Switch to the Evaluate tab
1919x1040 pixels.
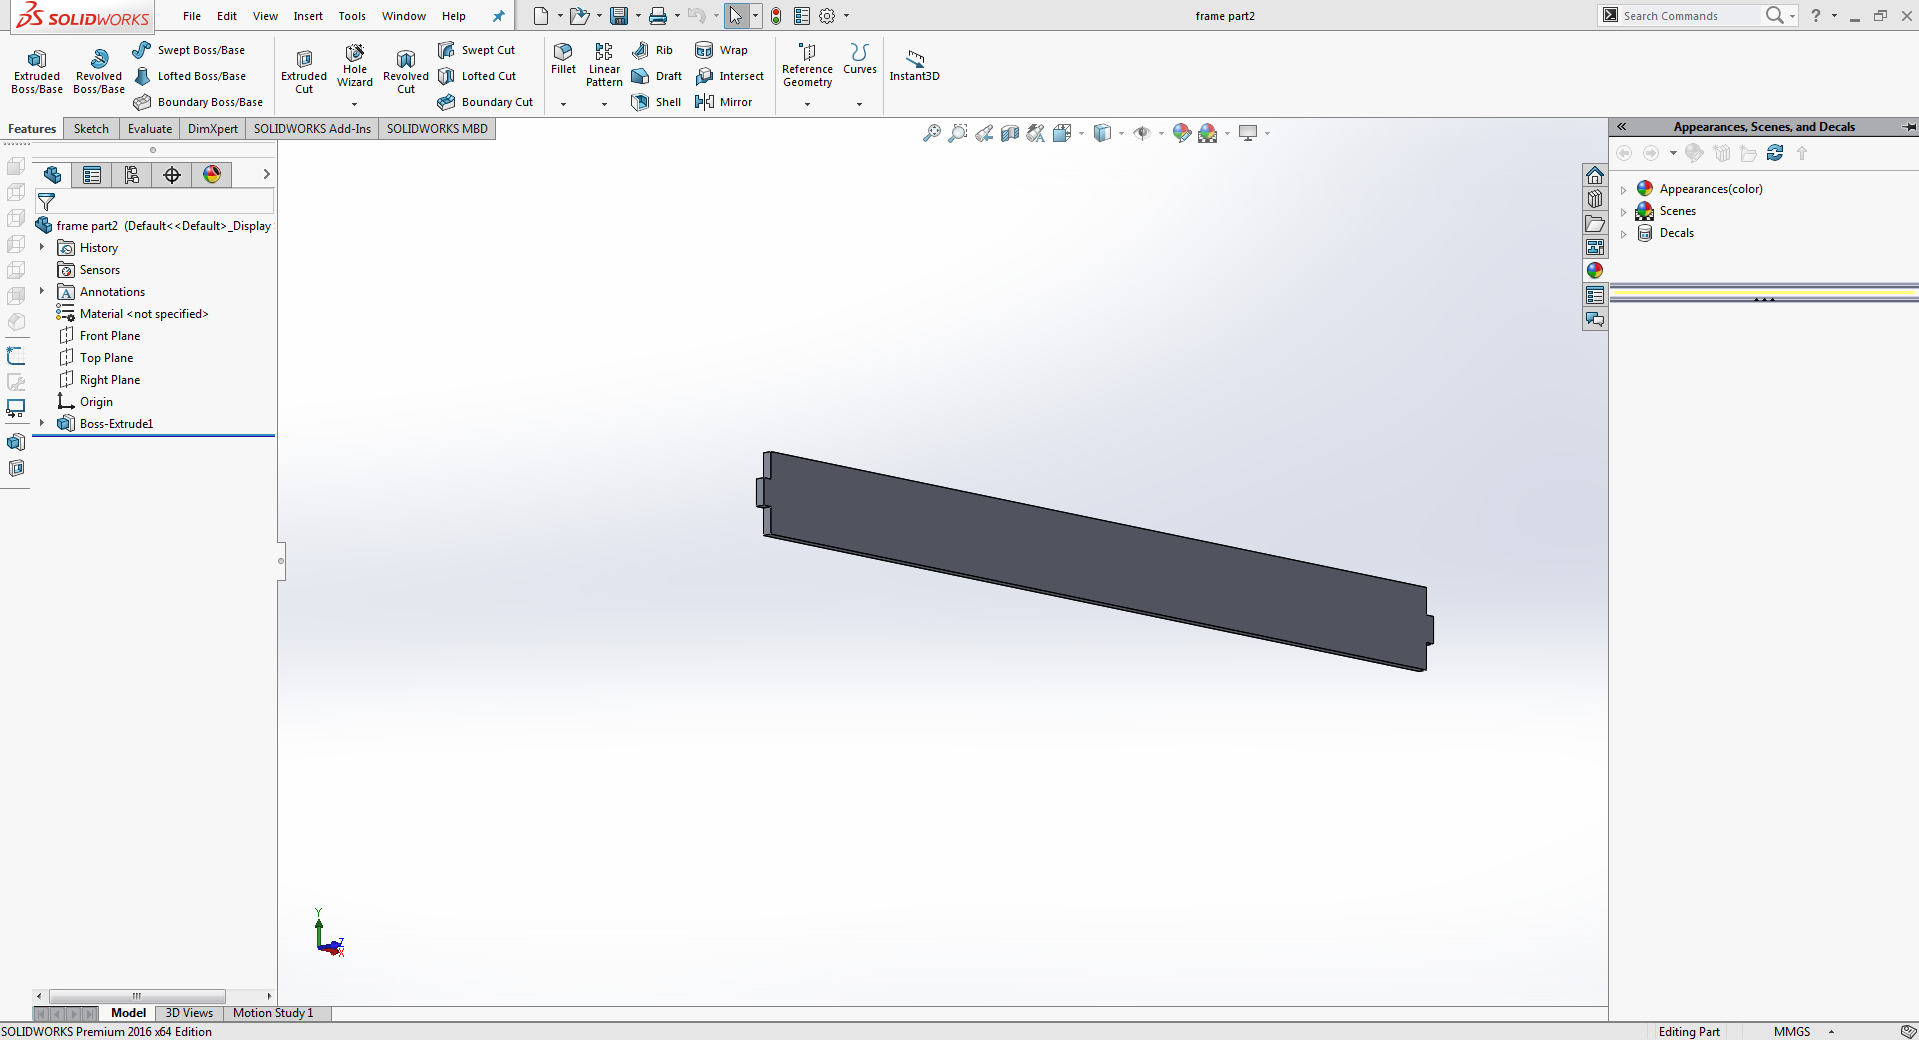pyautogui.click(x=150, y=129)
